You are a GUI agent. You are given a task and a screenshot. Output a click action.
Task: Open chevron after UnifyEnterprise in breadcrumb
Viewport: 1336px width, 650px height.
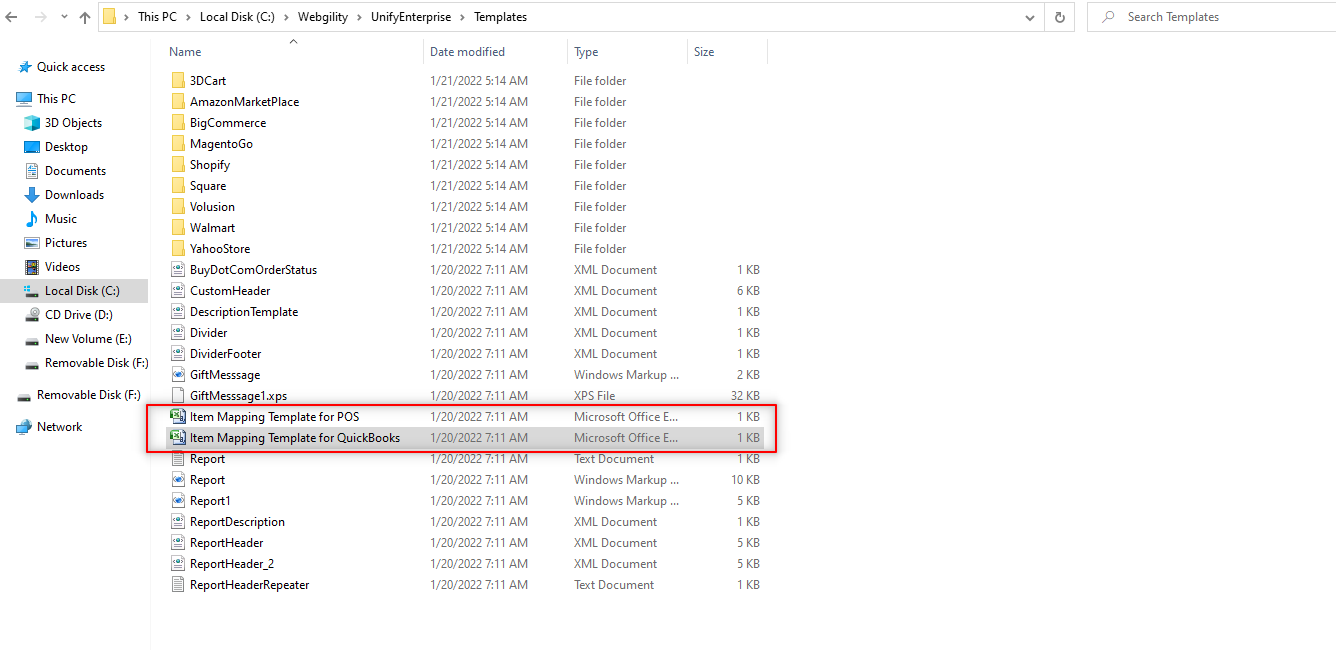coord(463,17)
